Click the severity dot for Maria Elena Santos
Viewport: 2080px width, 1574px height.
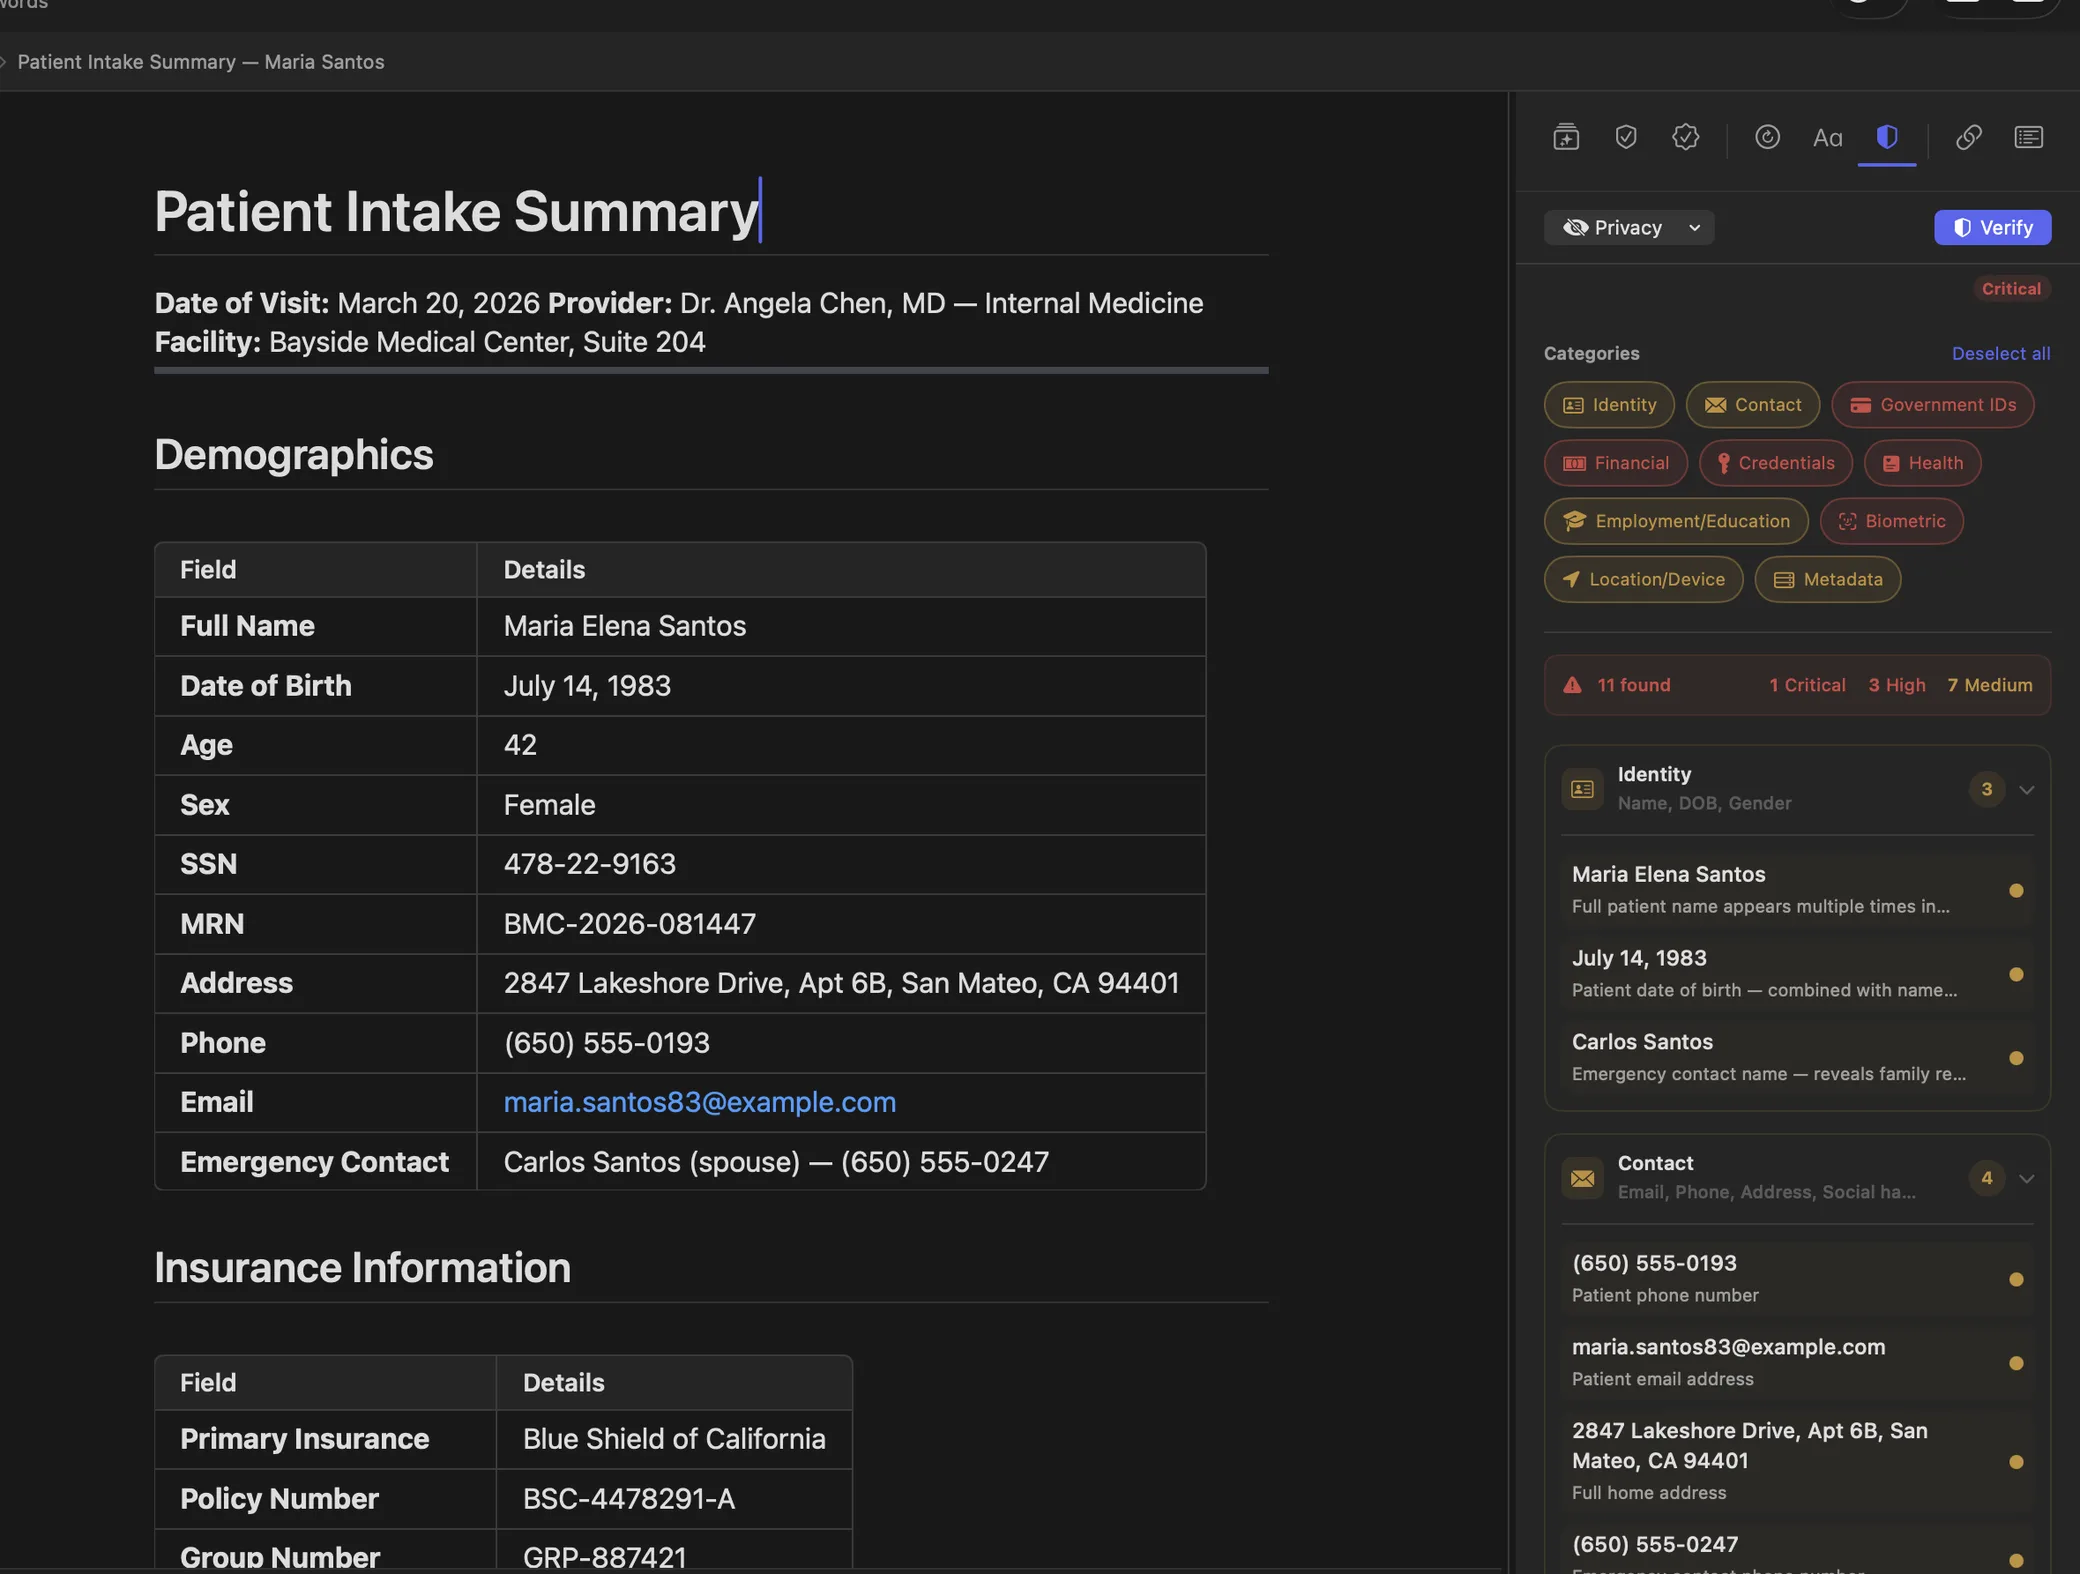[2016, 891]
